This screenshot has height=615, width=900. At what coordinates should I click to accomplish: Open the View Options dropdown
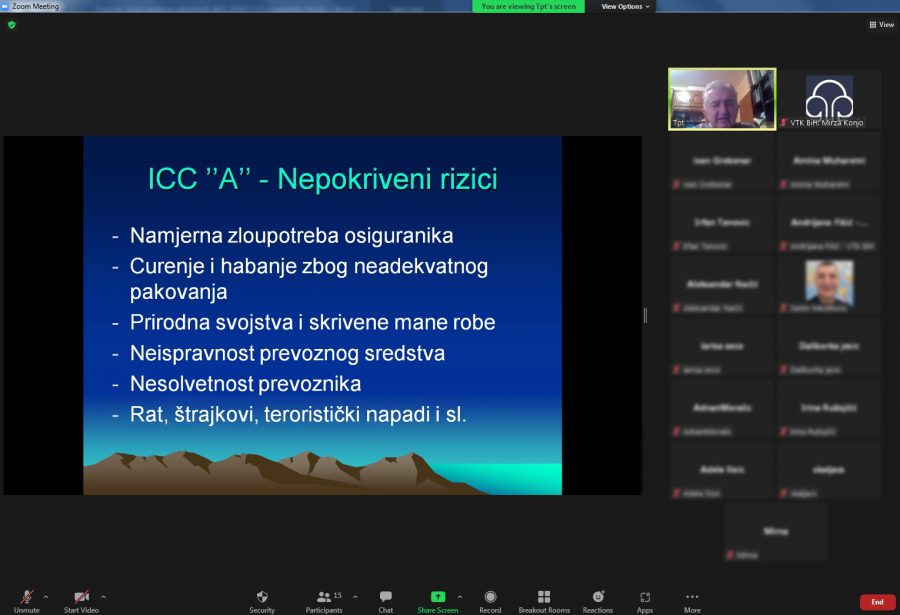click(x=623, y=5)
